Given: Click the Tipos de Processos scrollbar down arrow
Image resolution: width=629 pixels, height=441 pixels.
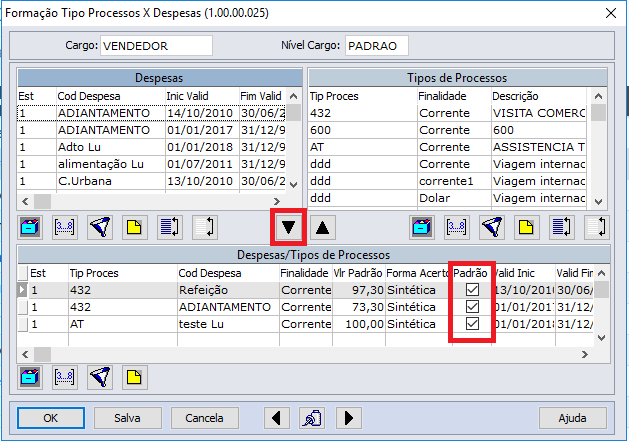Looking at the screenshot, I should click(598, 201).
